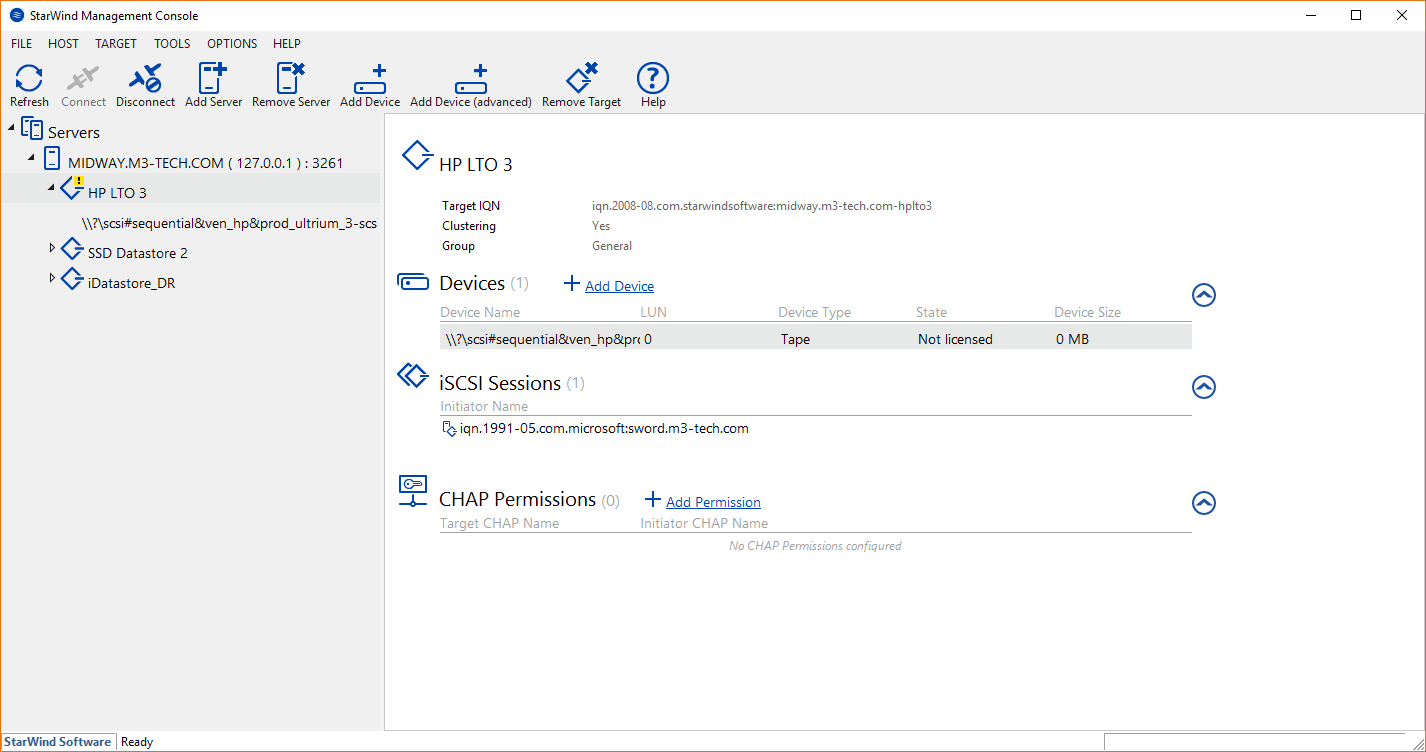
Task: Click the LUN column header
Action: pos(653,312)
